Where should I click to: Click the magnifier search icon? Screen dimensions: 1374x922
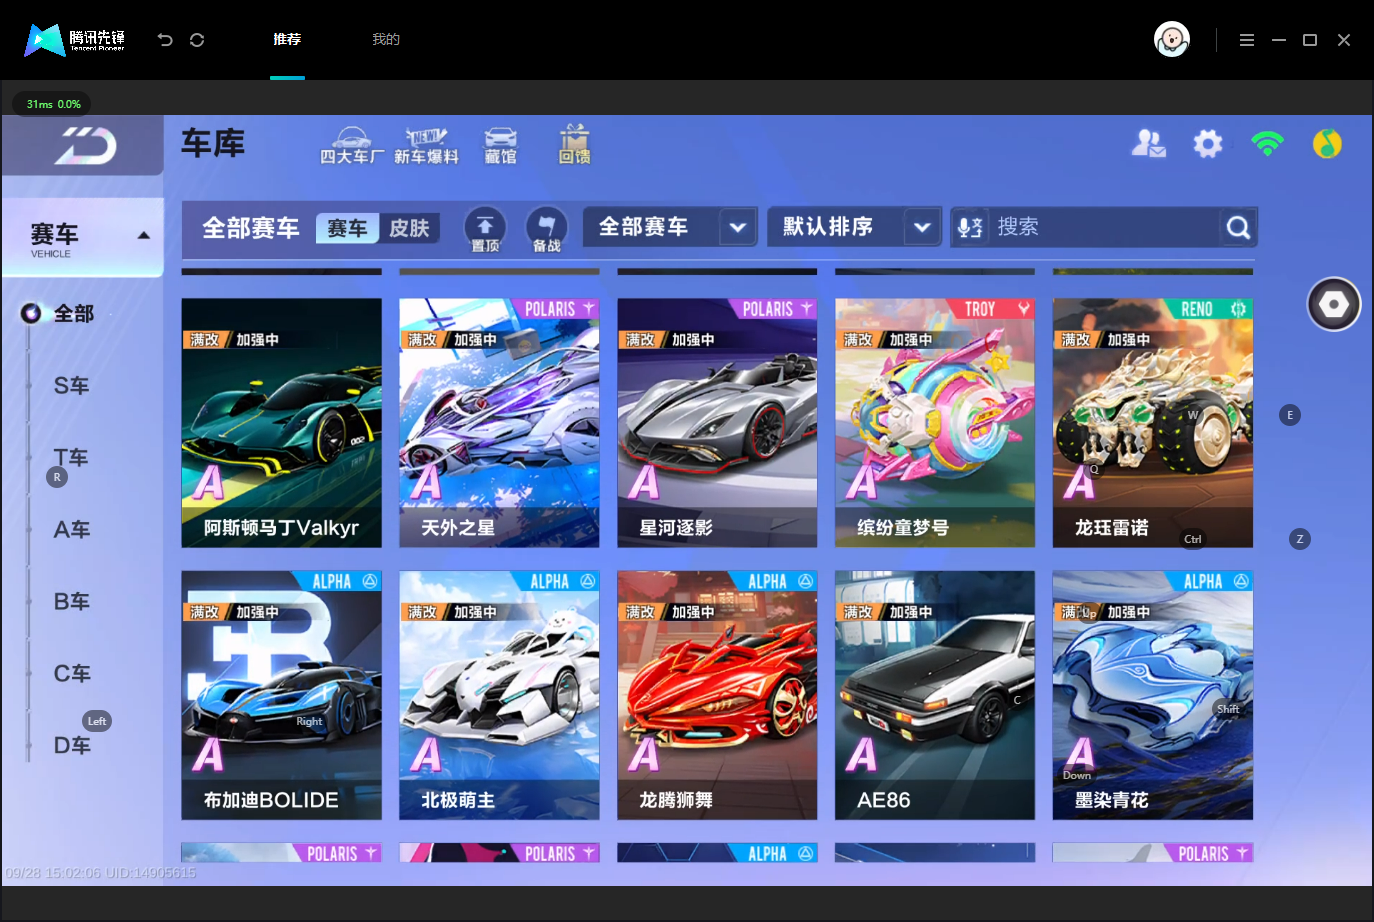click(x=1238, y=228)
